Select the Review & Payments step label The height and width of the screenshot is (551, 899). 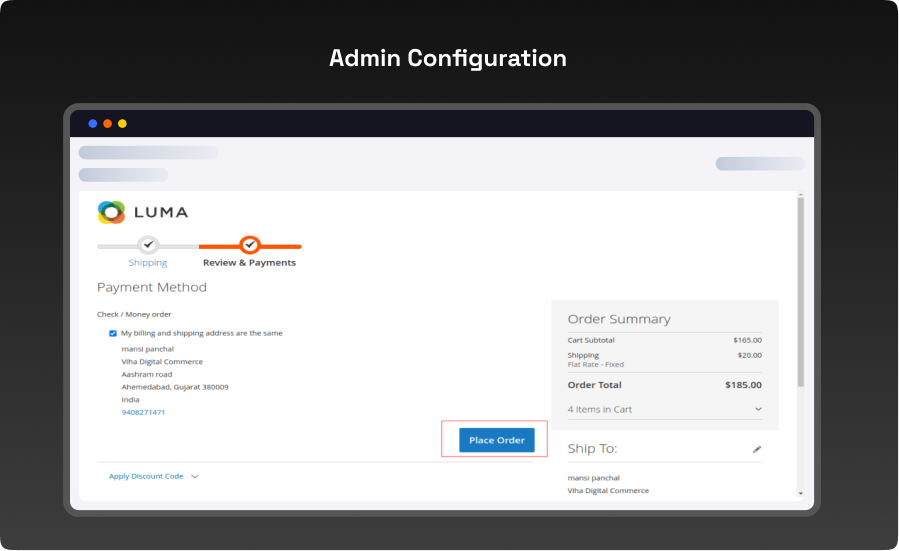[249, 263]
